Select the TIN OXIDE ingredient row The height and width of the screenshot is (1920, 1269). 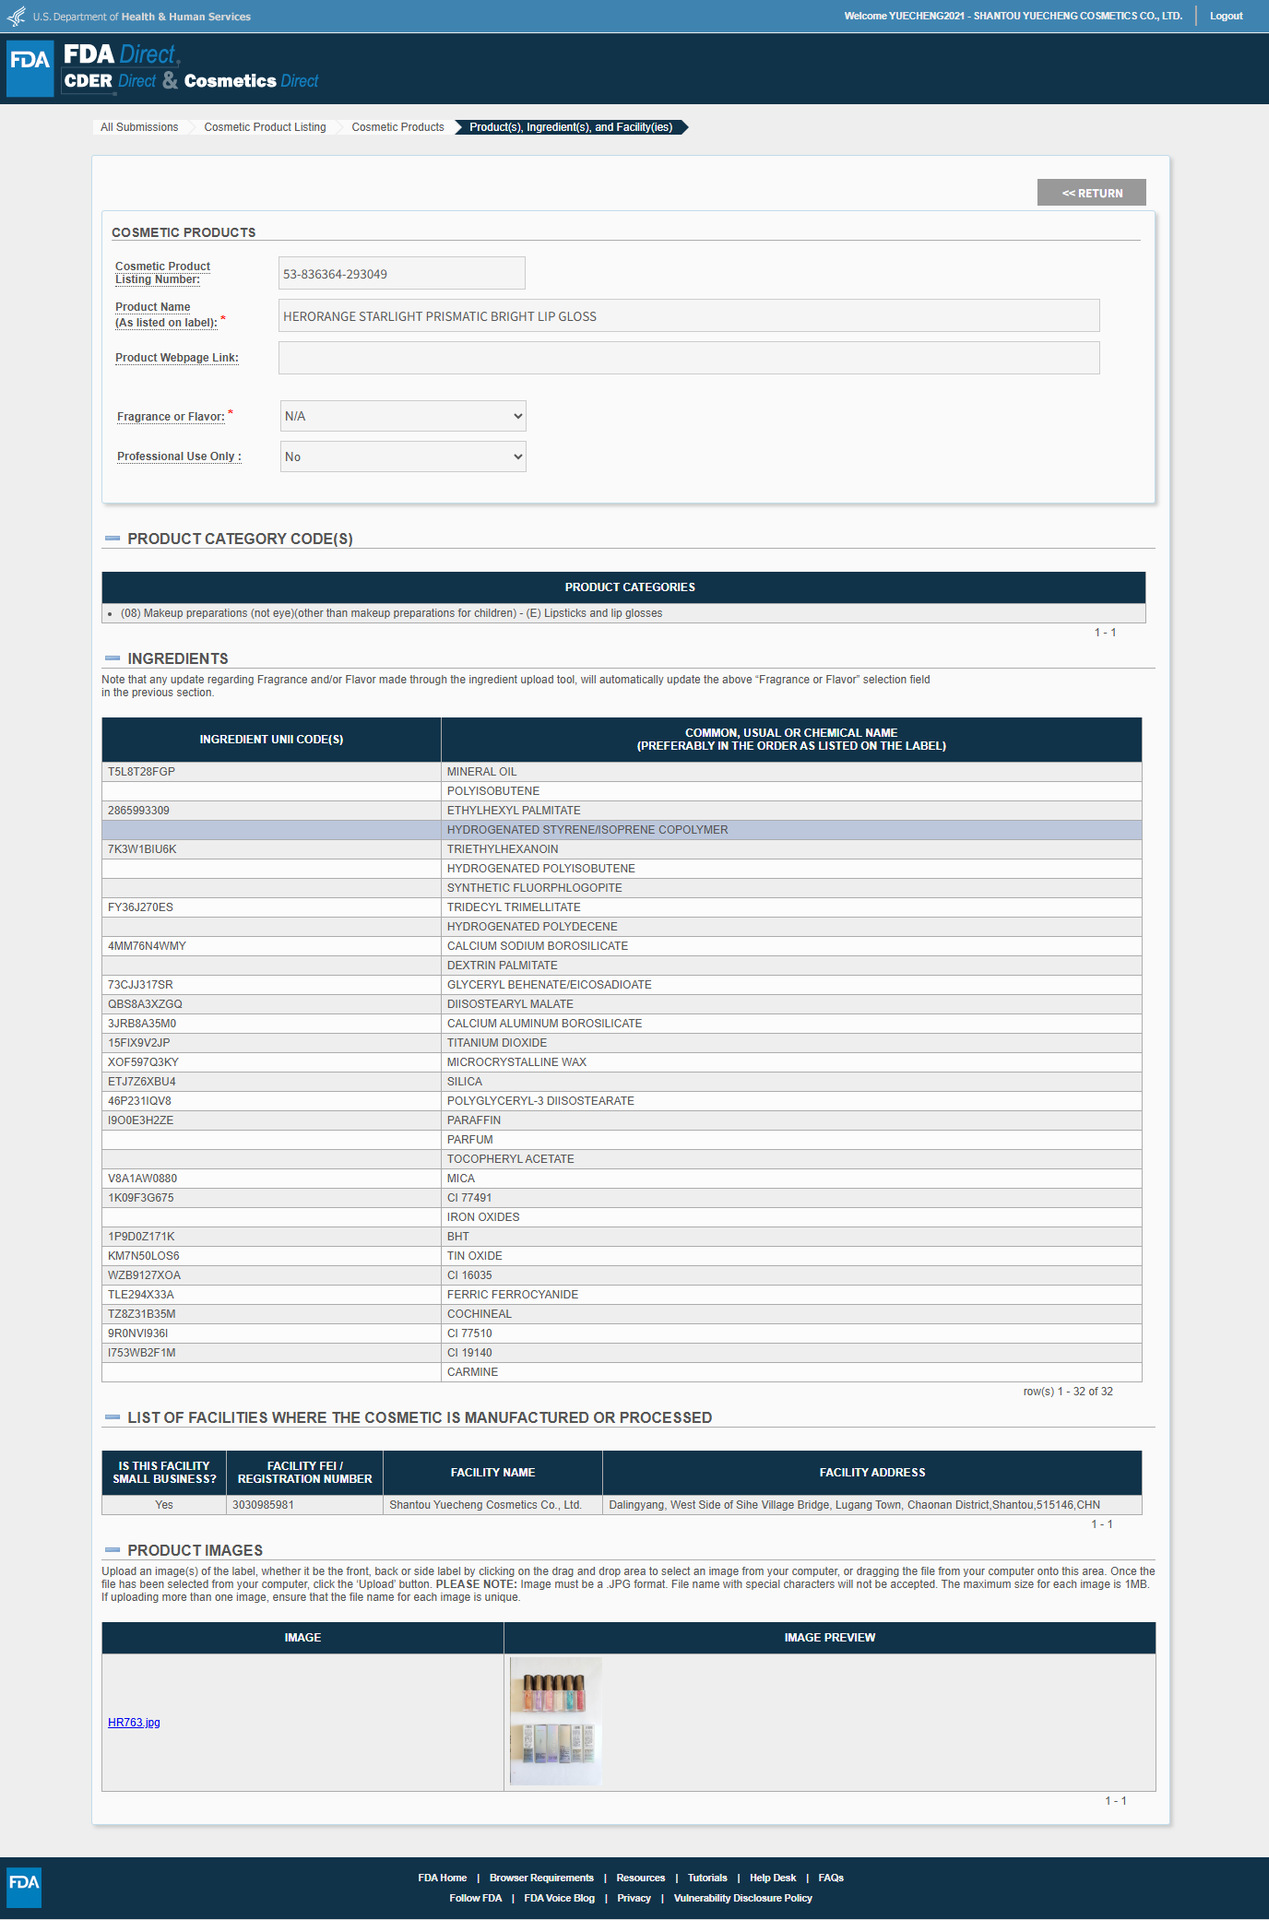[x=621, y=1256]
